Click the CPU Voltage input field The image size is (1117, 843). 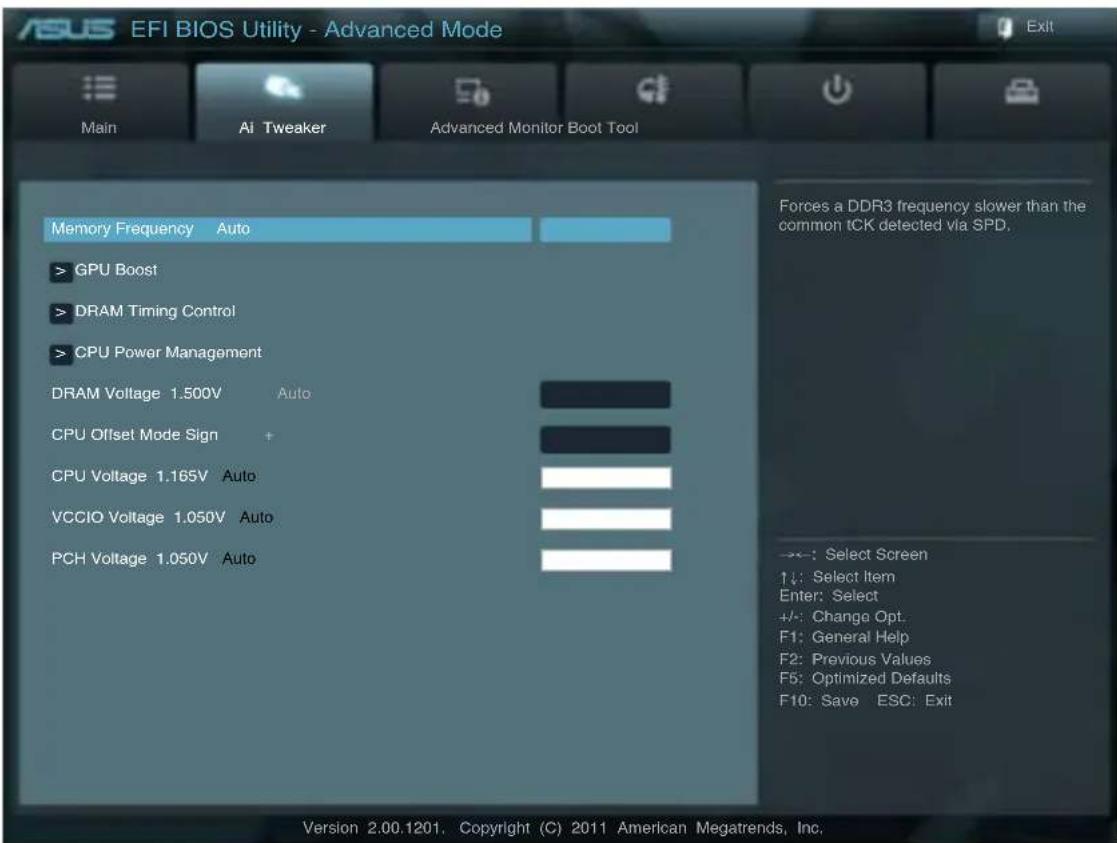pyautogui.click(x=606, y=477)
